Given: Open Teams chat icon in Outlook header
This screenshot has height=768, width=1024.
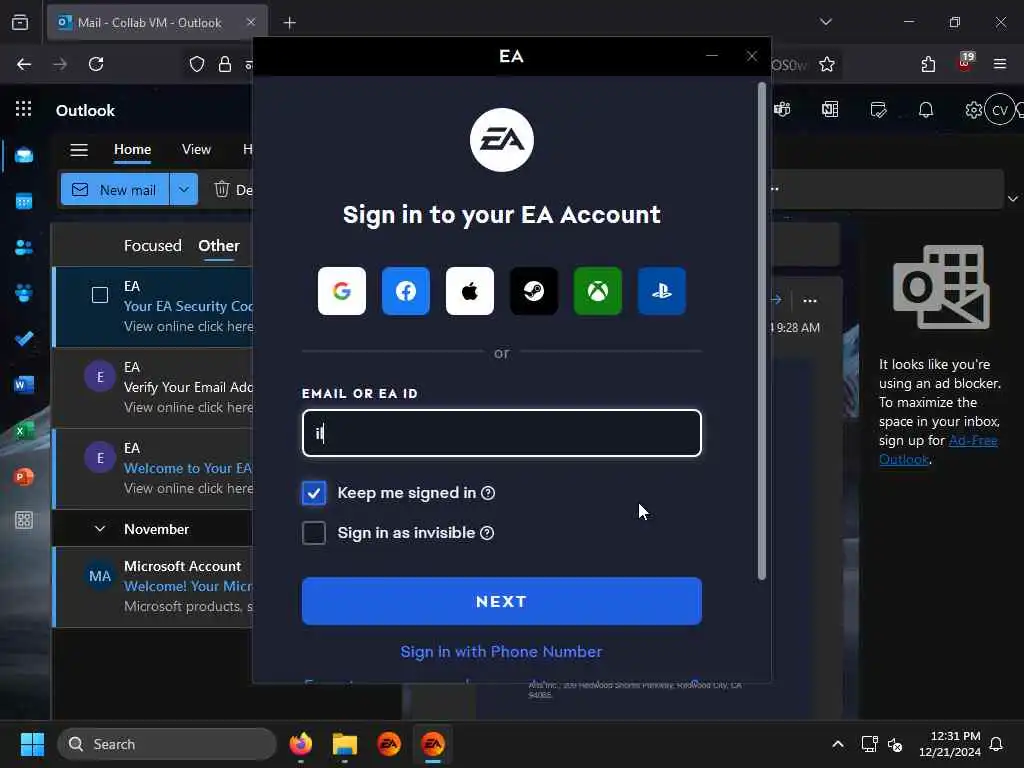Looking at the screenshot, I should [782, 110].
